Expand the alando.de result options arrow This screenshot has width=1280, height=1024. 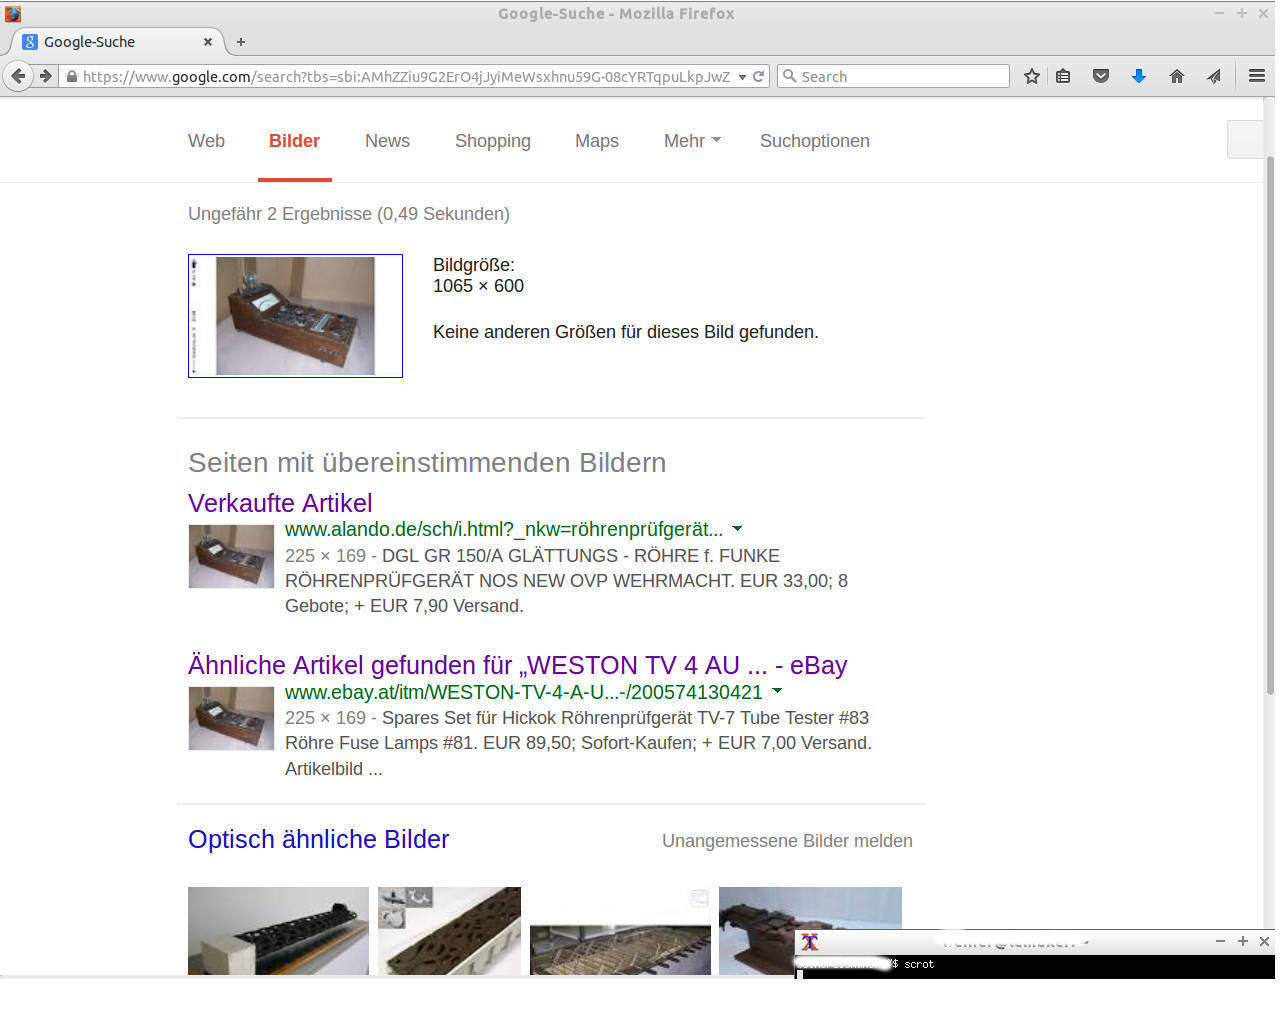[737, 528]
